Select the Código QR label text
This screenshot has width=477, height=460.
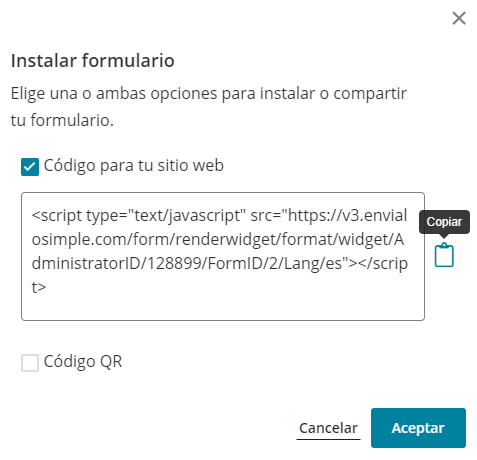pyautogui.click(x=83, y=362)
